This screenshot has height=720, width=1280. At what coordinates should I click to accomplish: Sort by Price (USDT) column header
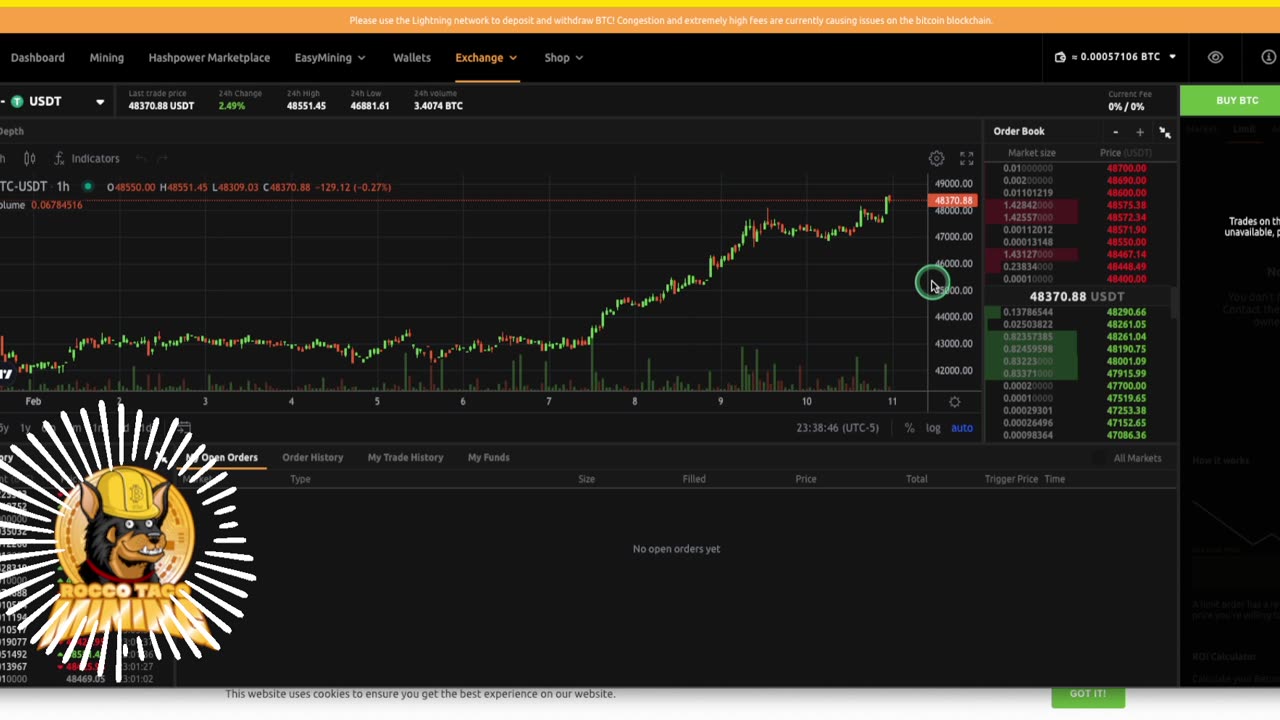click(x=1126, y=153)
